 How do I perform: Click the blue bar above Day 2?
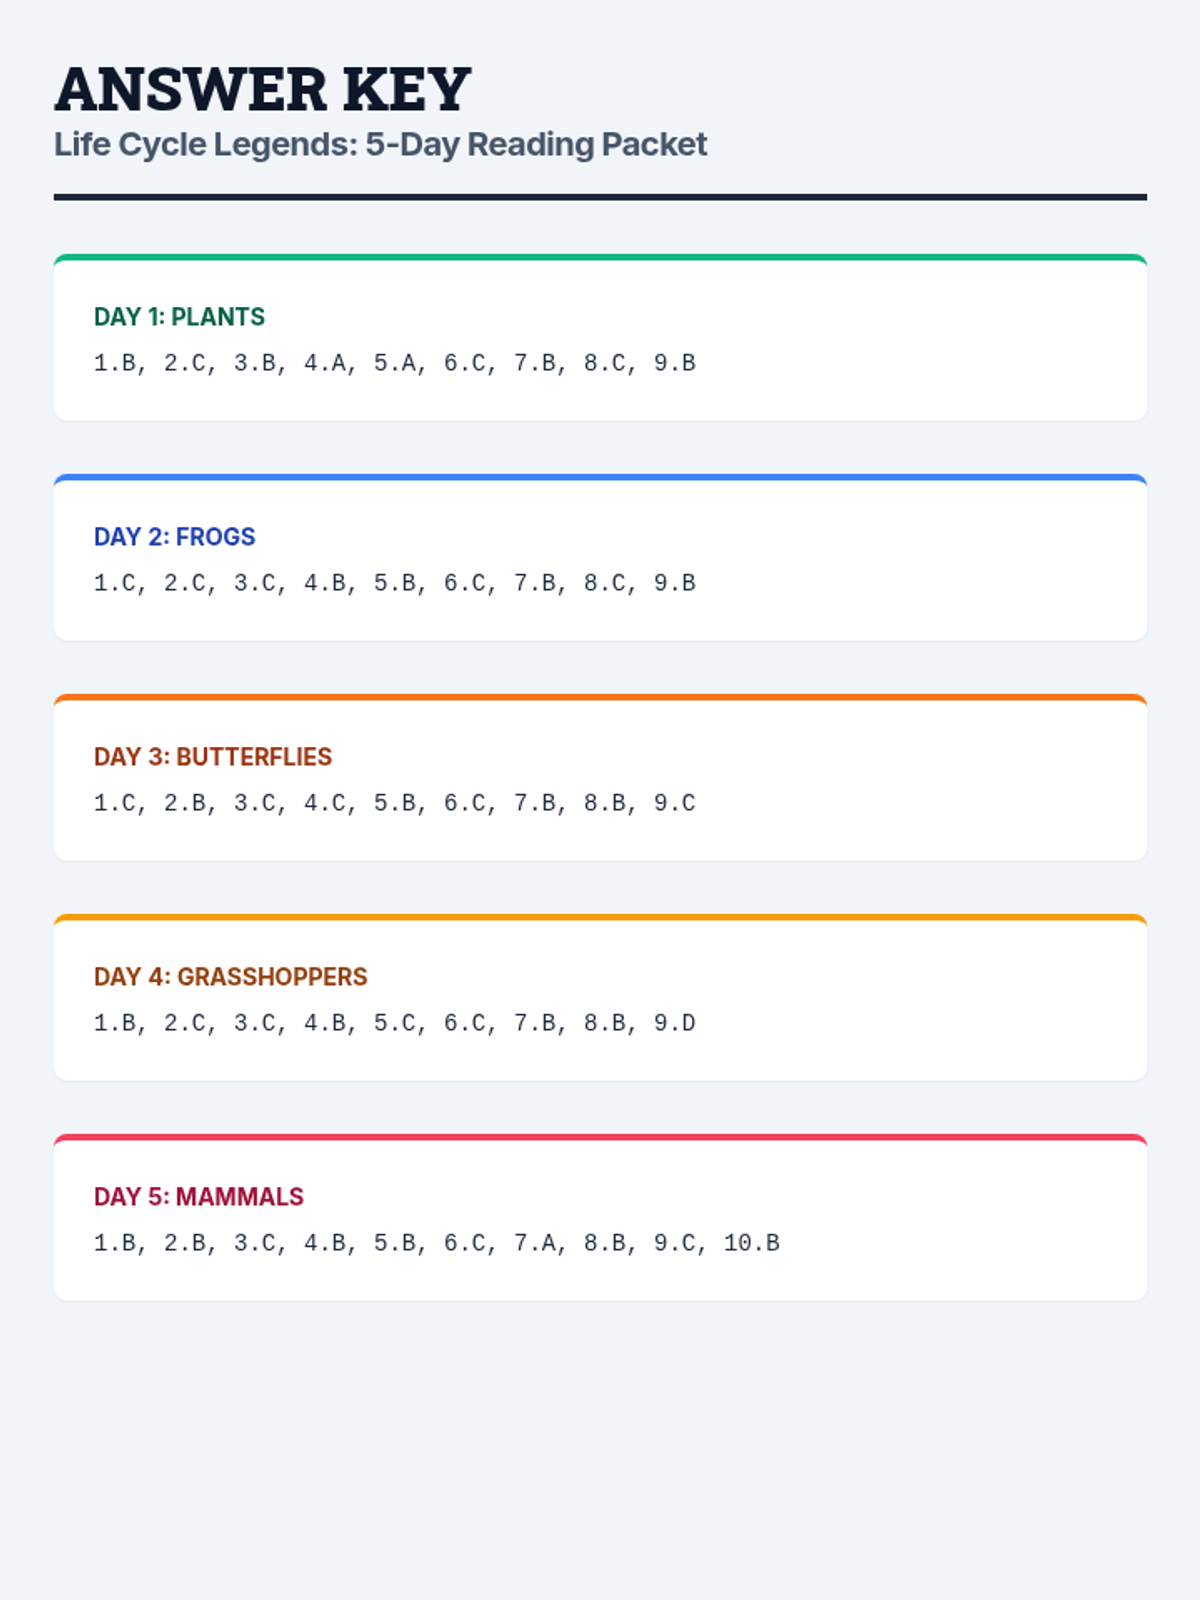coord(600,477)
